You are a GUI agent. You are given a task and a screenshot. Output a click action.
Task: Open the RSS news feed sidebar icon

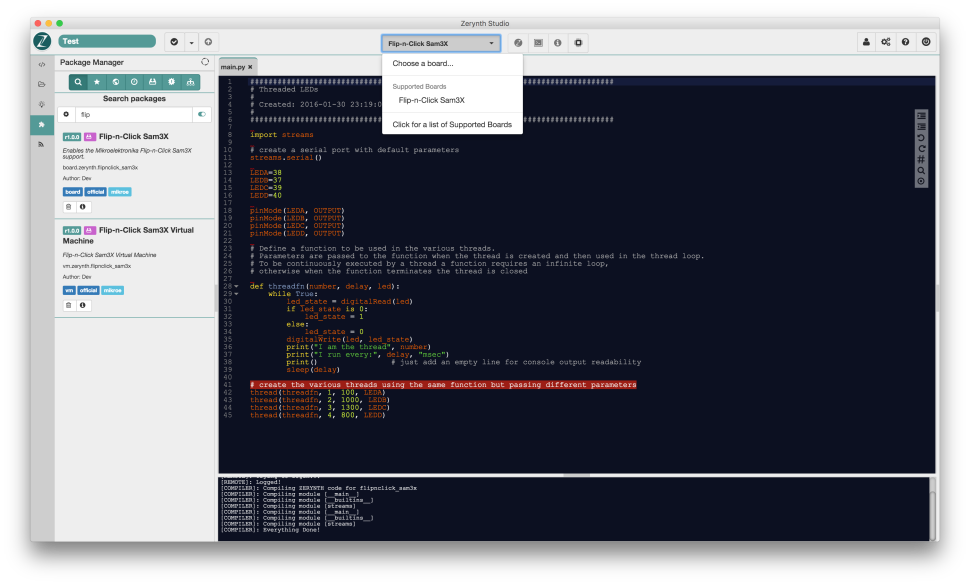coord(42,144)
